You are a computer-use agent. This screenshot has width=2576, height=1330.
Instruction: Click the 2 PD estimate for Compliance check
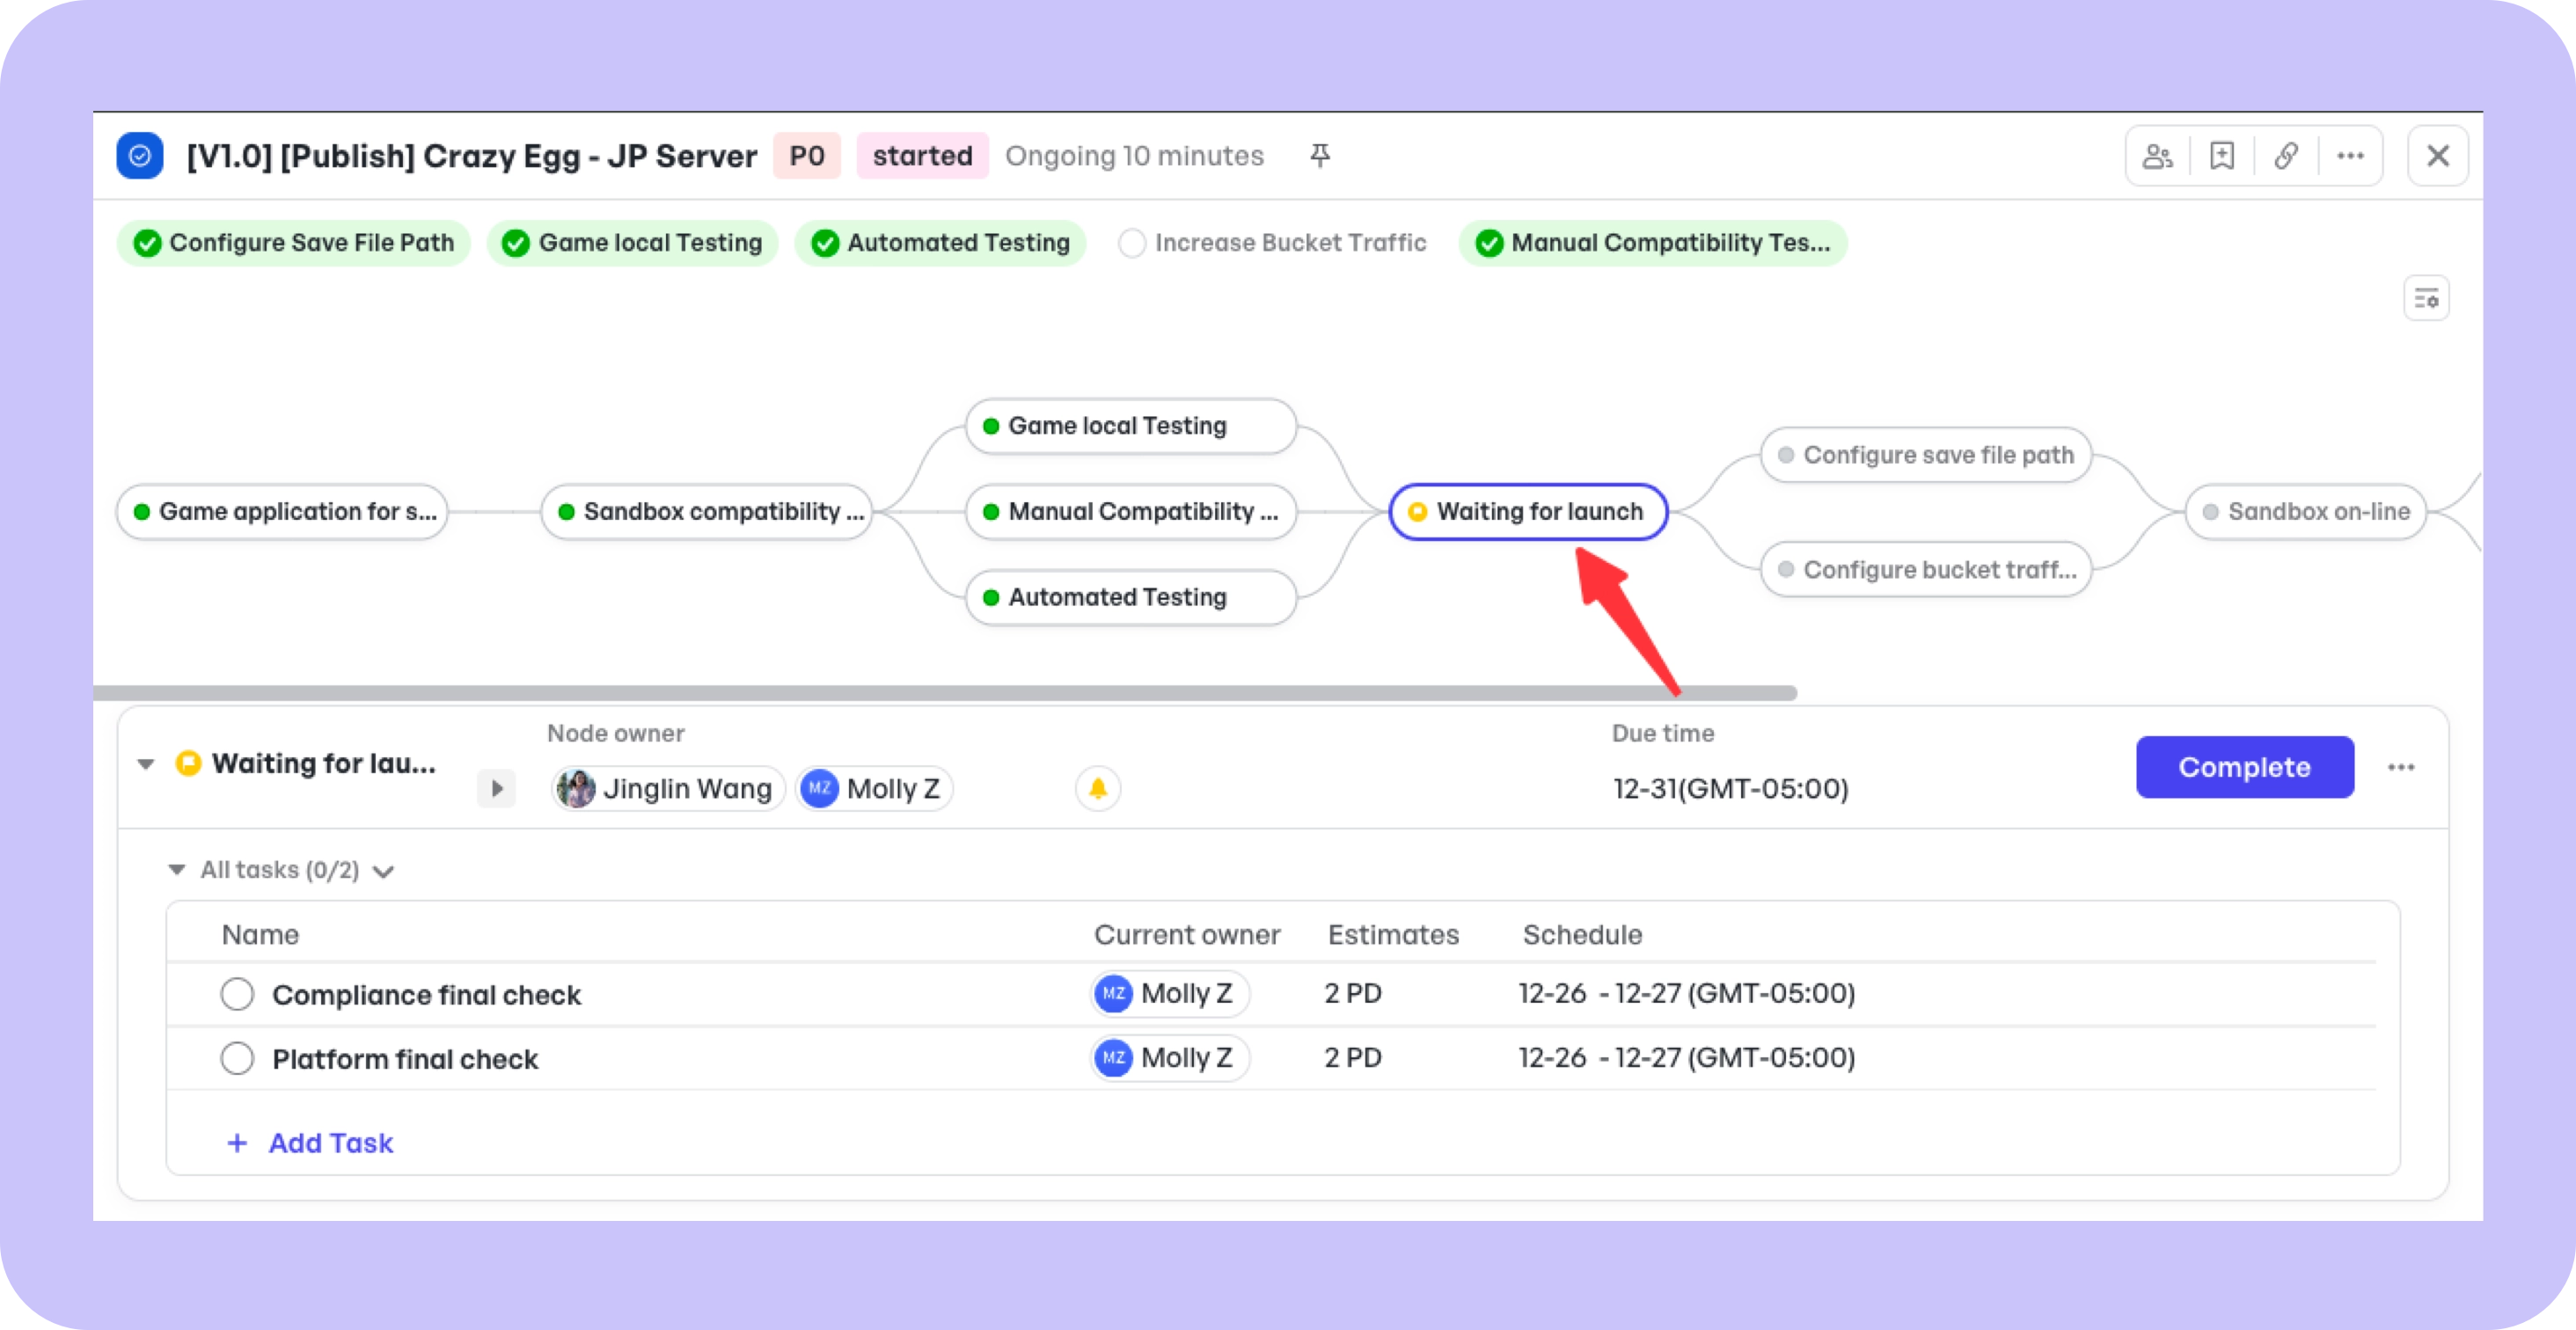pyautogui.click(x=1353, y=993)
